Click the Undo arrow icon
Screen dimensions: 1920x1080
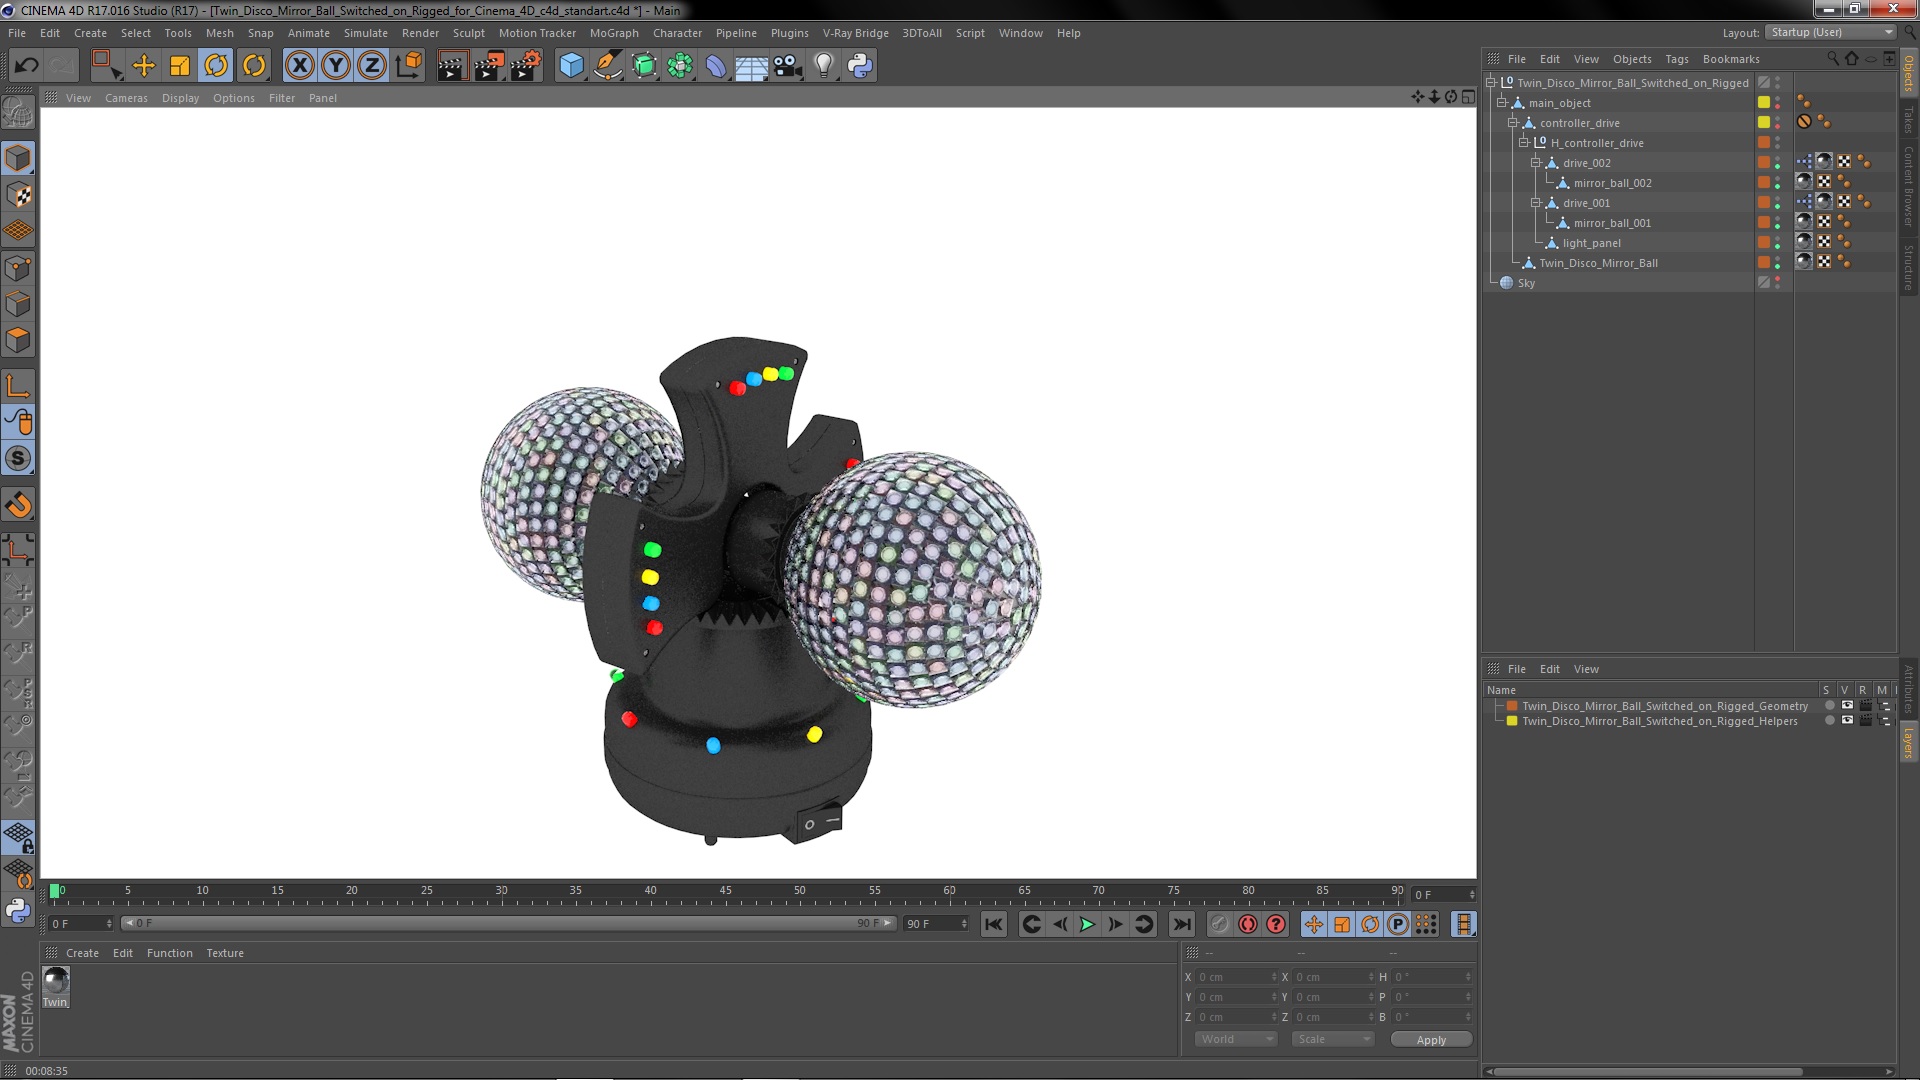(26, 66)
